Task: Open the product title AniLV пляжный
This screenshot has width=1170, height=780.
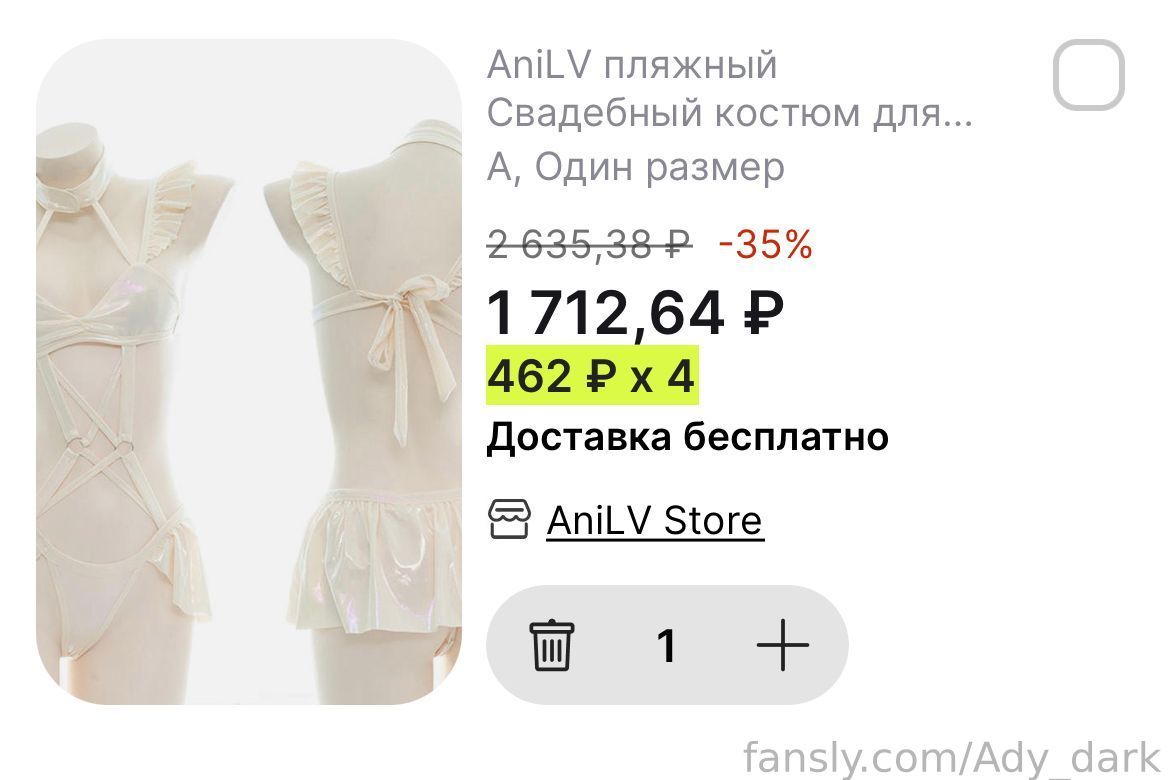Action: (632, 64)
